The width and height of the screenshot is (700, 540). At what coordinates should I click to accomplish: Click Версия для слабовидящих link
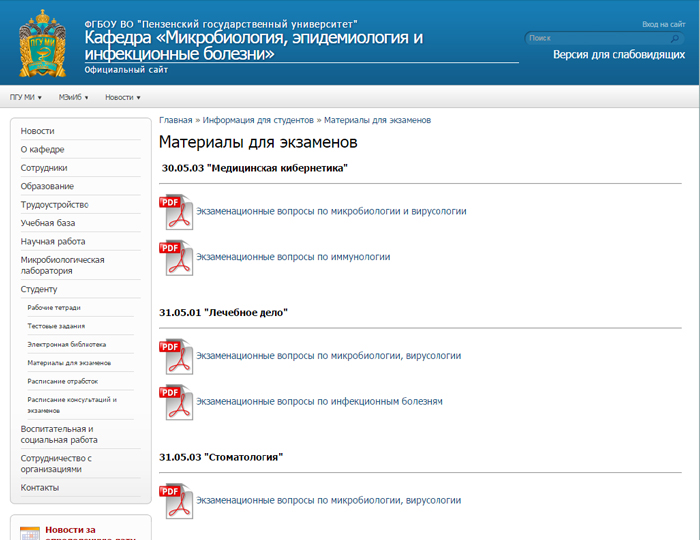(x=618, y=55)
